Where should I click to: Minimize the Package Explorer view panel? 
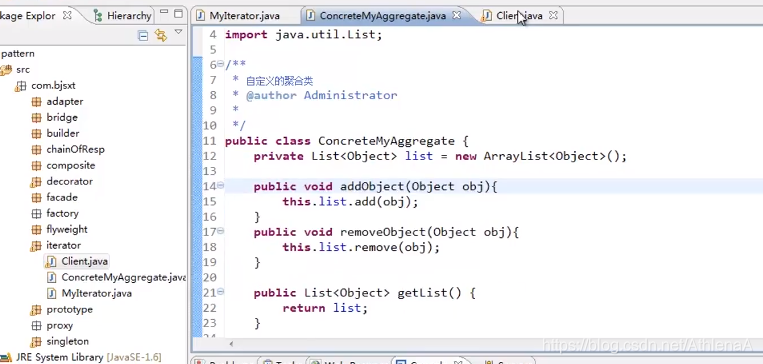(164, 12)
